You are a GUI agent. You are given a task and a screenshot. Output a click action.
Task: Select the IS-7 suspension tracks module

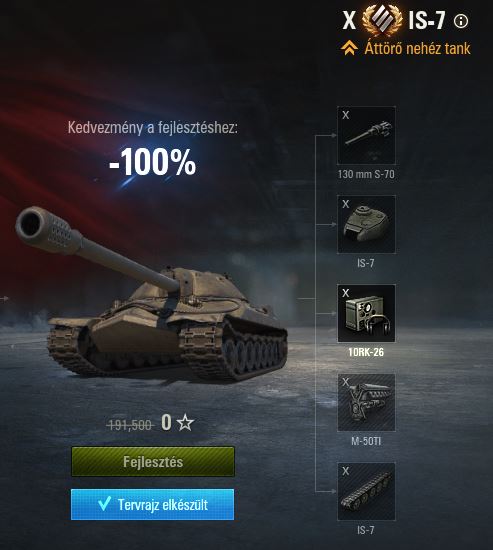pos(366,491)
